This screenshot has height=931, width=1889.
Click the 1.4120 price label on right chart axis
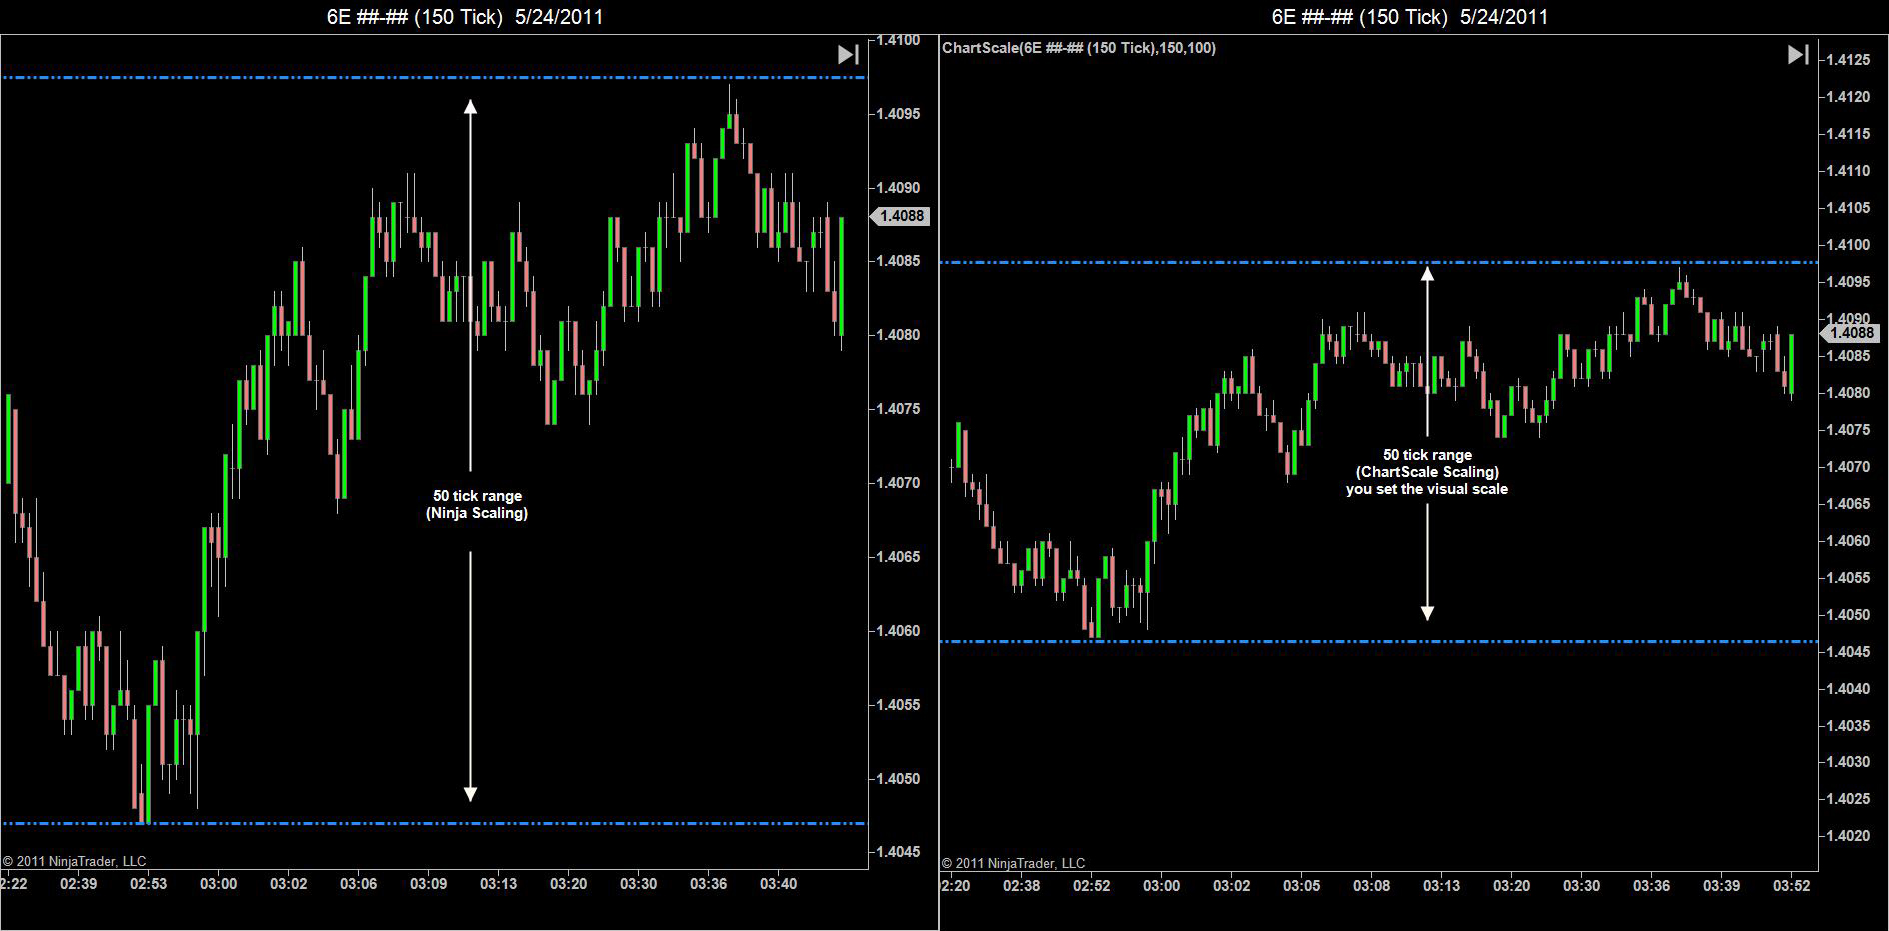click(1848, 97)
